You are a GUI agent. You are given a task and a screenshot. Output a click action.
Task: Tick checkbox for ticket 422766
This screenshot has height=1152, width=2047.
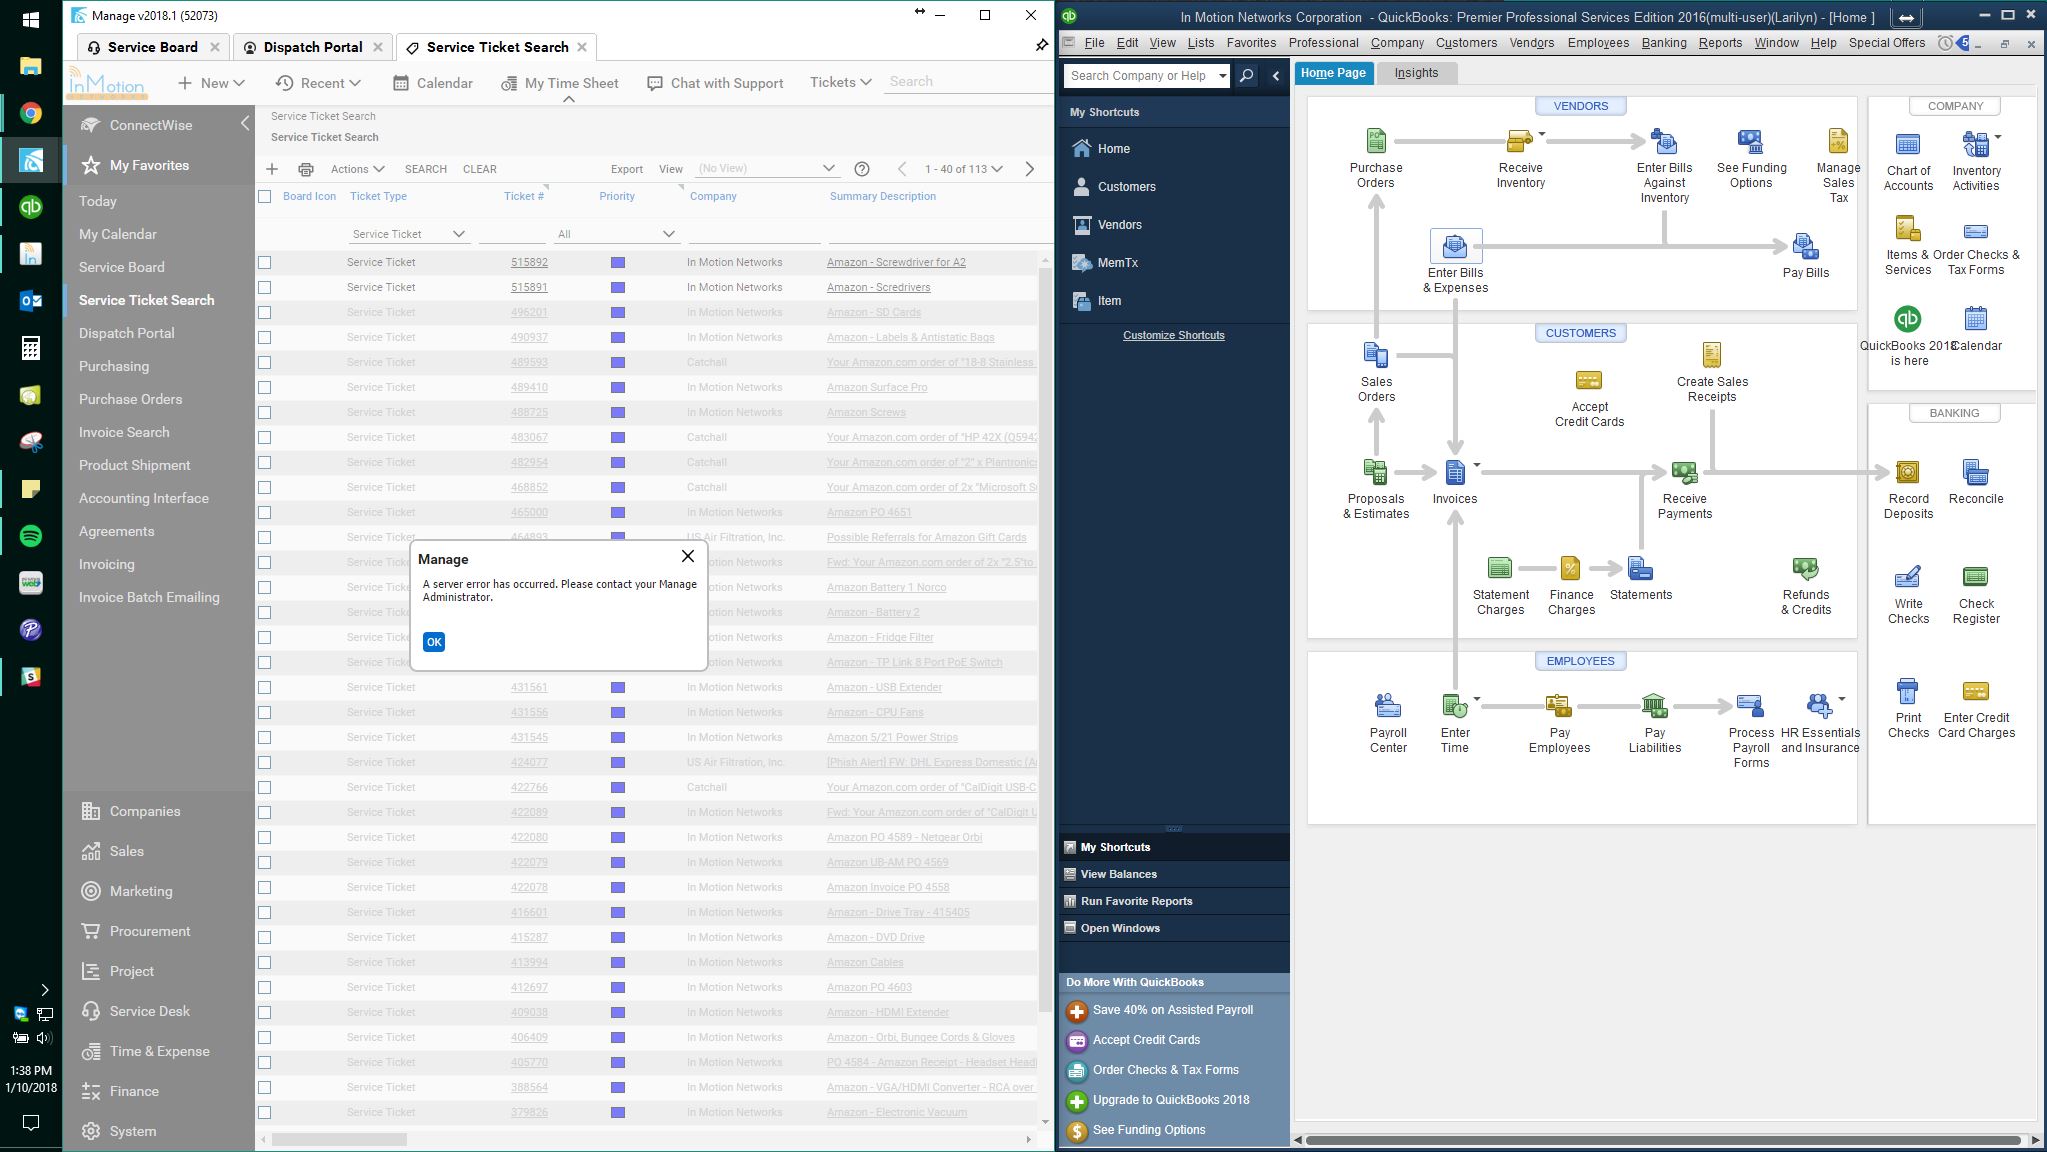(x=265, y=787)
